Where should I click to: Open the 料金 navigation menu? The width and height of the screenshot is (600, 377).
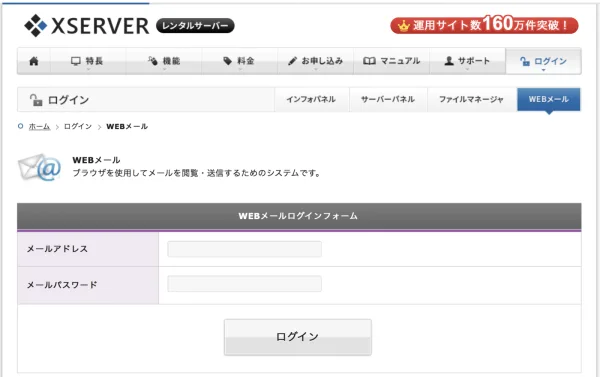pos(239,61)
